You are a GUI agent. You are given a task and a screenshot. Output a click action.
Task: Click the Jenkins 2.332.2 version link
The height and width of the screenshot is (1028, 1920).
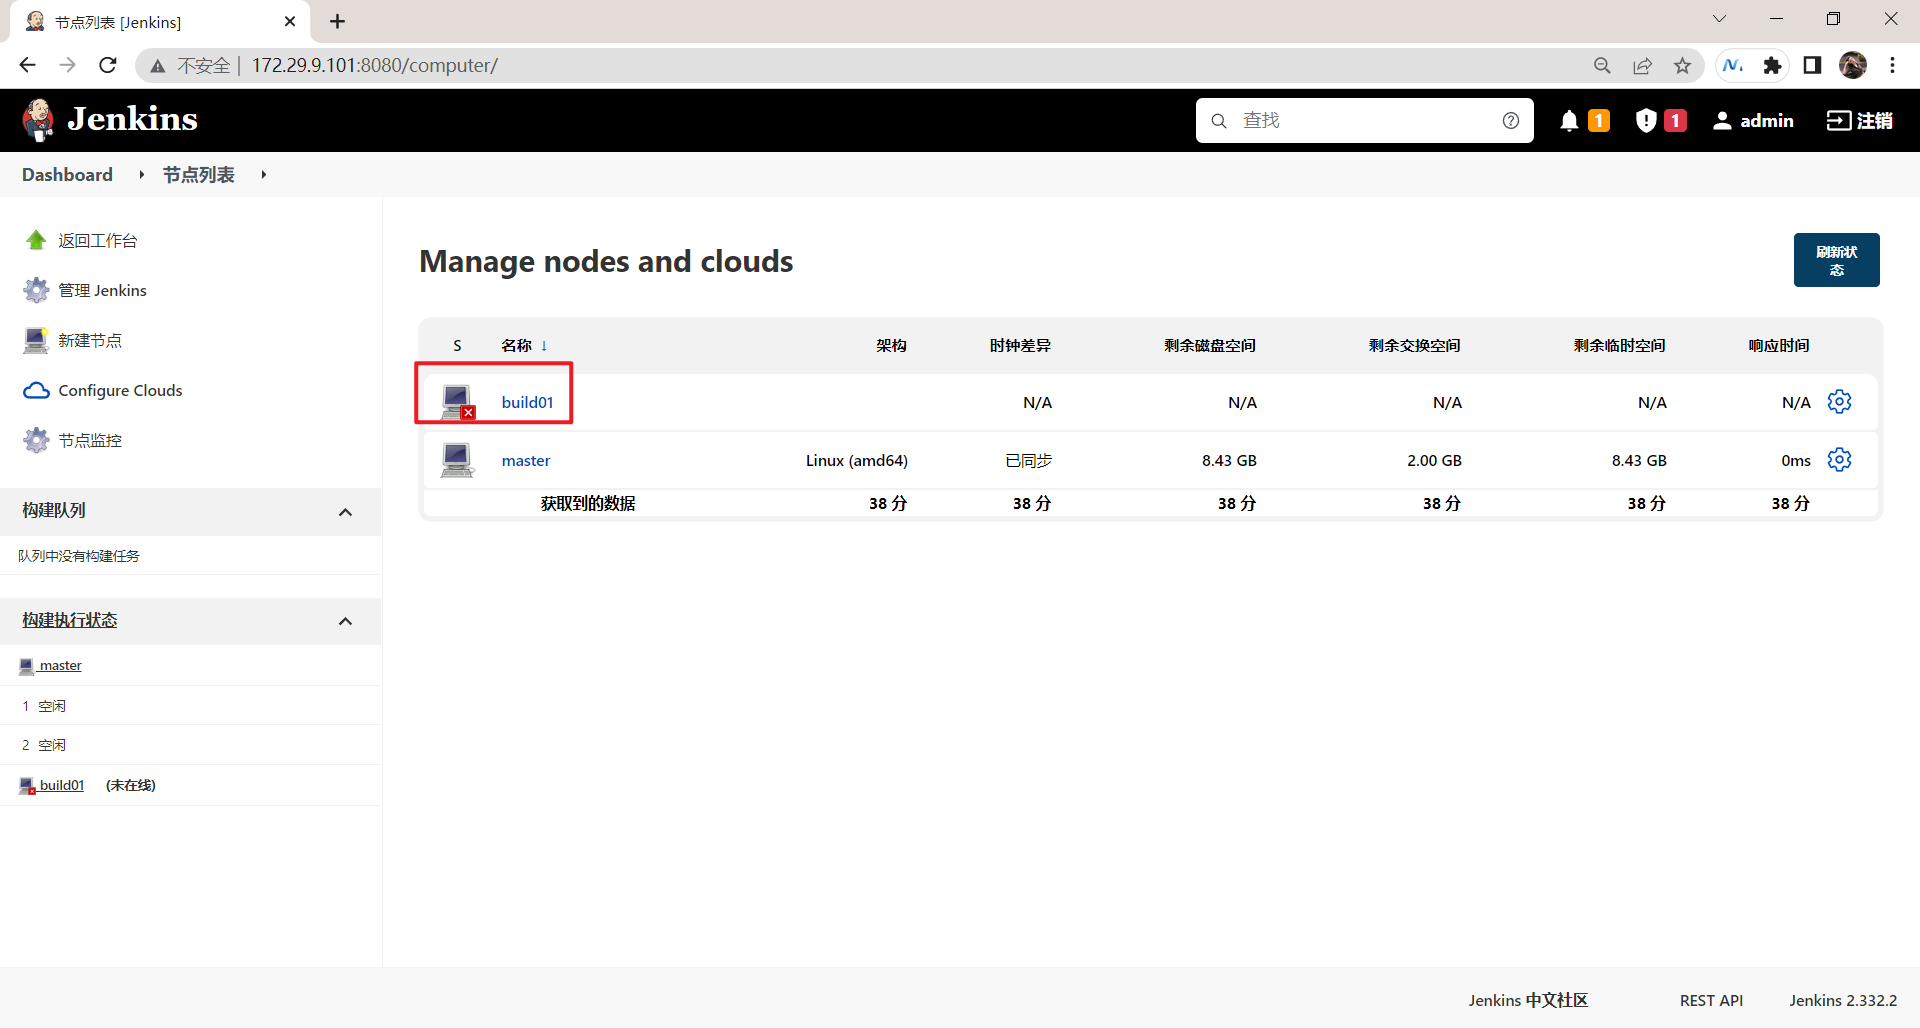pos(1843,1000)
